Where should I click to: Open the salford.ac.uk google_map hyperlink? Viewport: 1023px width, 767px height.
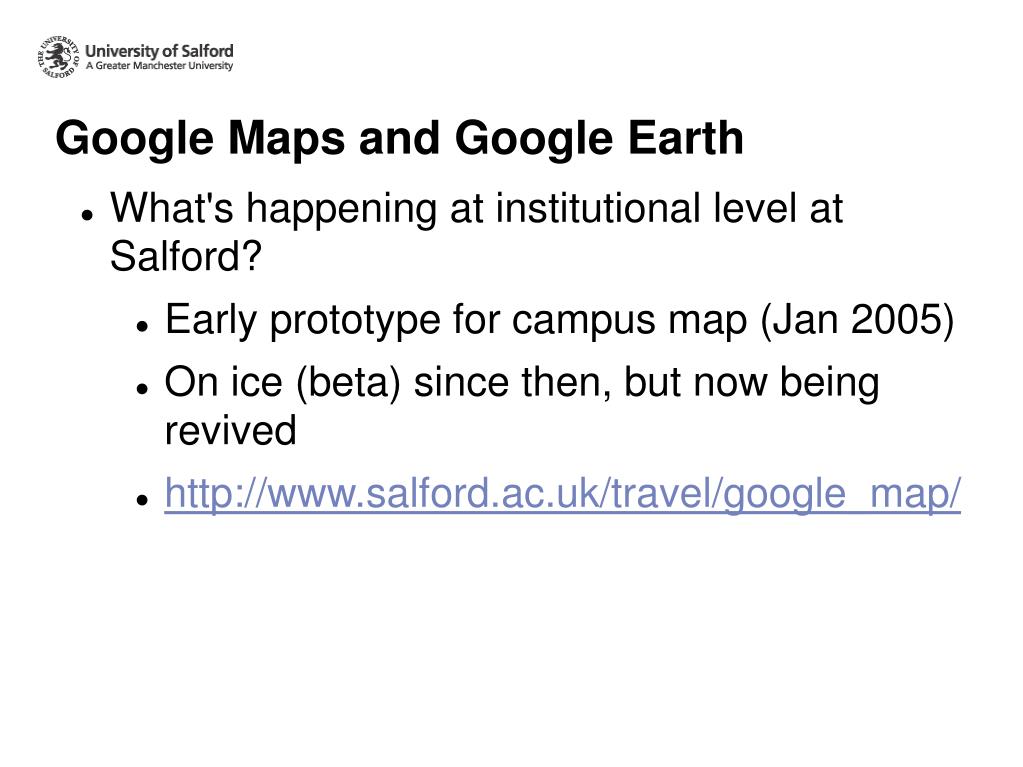[562, 493]
